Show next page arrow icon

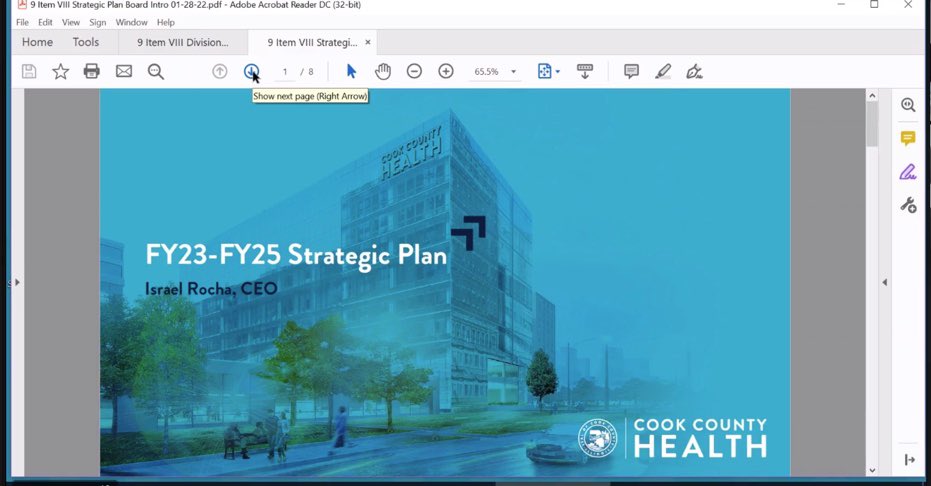(x=251, y=72)
